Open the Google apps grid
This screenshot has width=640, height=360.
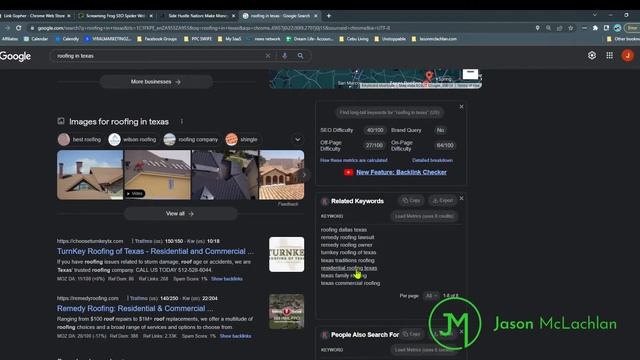pyautogui.click(x=609, y=56)
